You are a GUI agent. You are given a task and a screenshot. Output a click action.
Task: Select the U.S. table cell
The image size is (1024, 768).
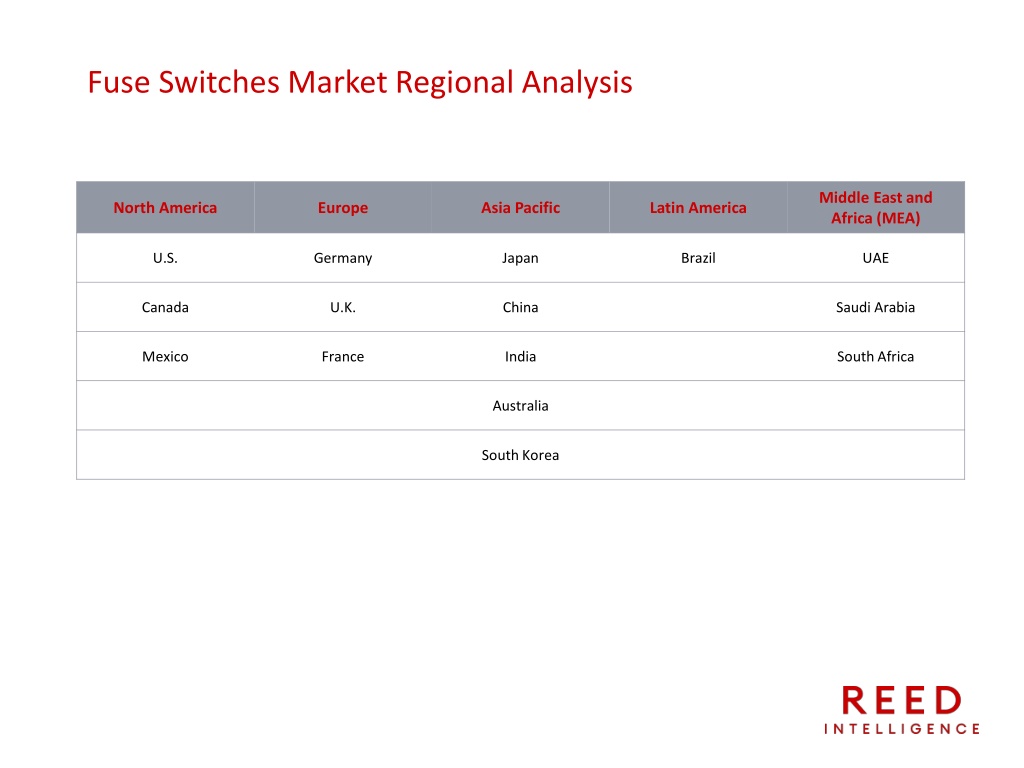(x=165, y=258)
